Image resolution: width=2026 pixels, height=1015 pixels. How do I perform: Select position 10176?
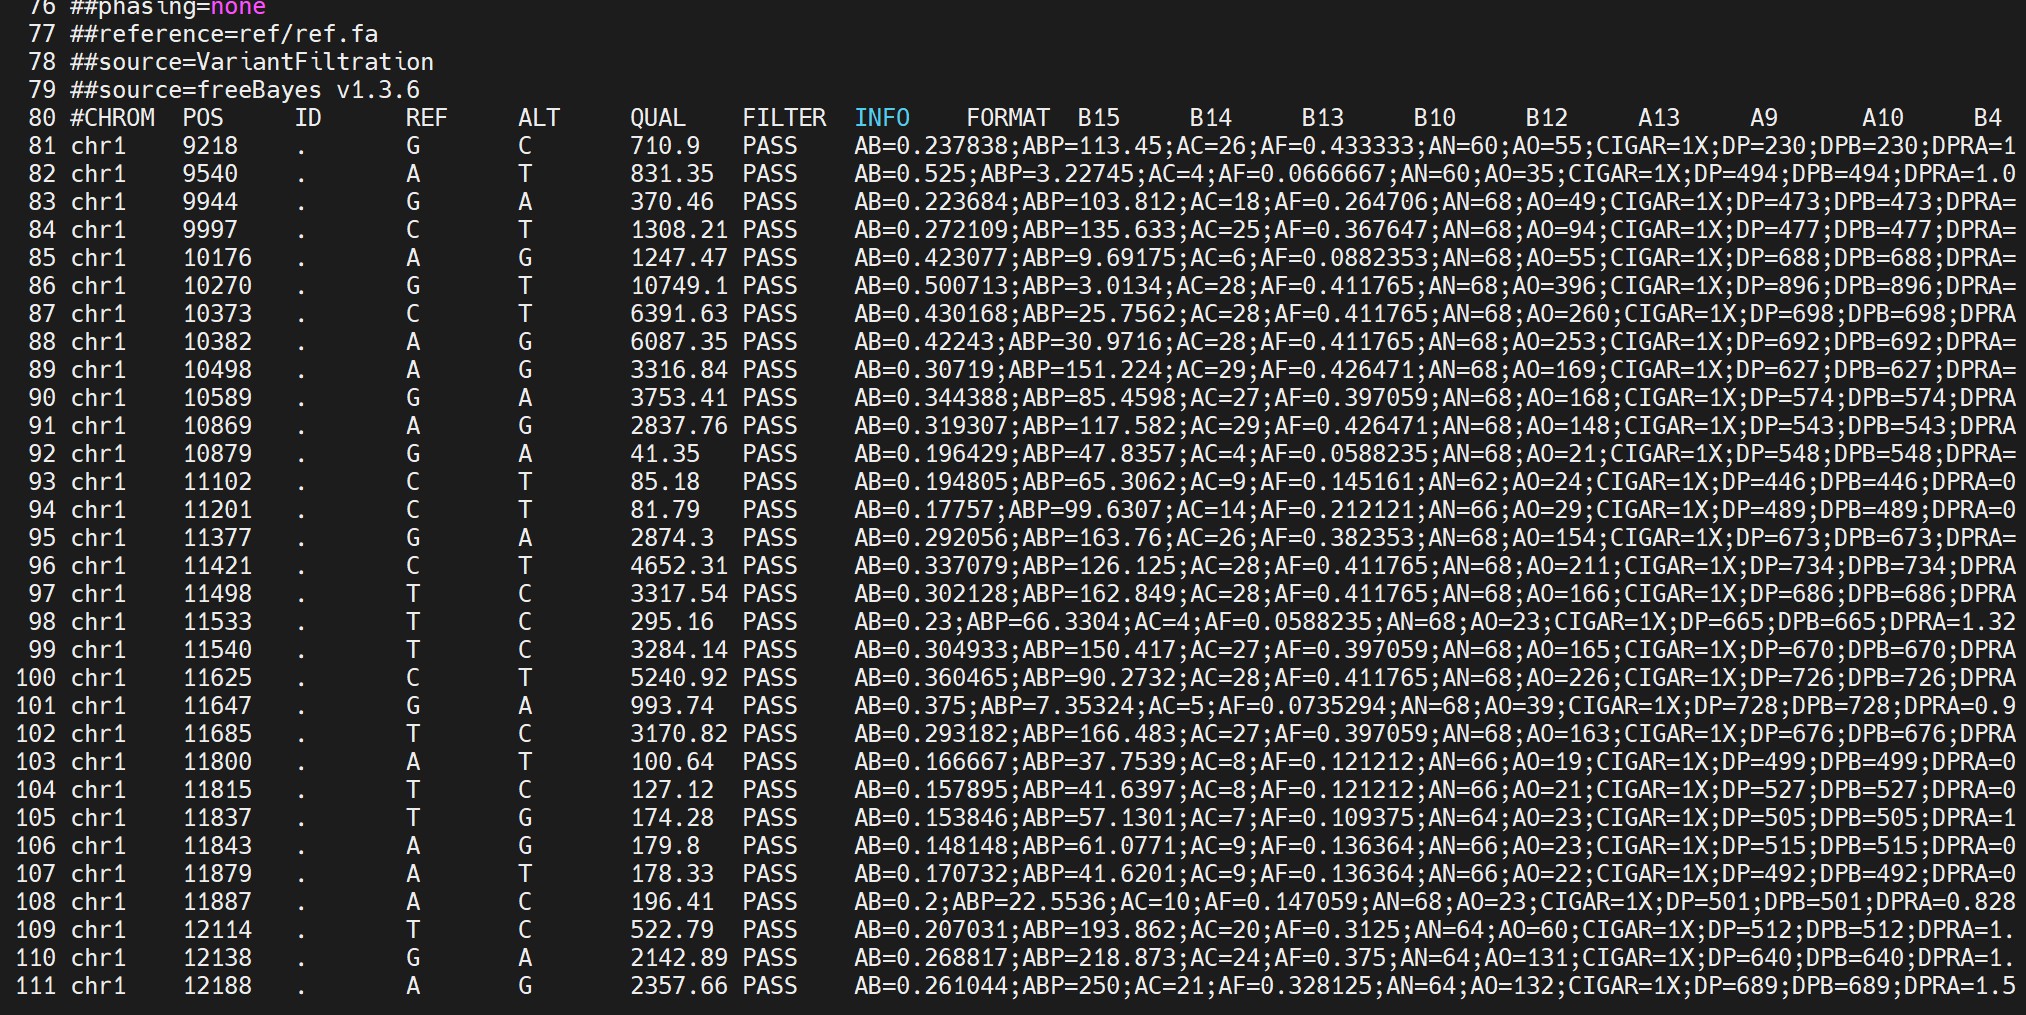click(x=217, y=258)
